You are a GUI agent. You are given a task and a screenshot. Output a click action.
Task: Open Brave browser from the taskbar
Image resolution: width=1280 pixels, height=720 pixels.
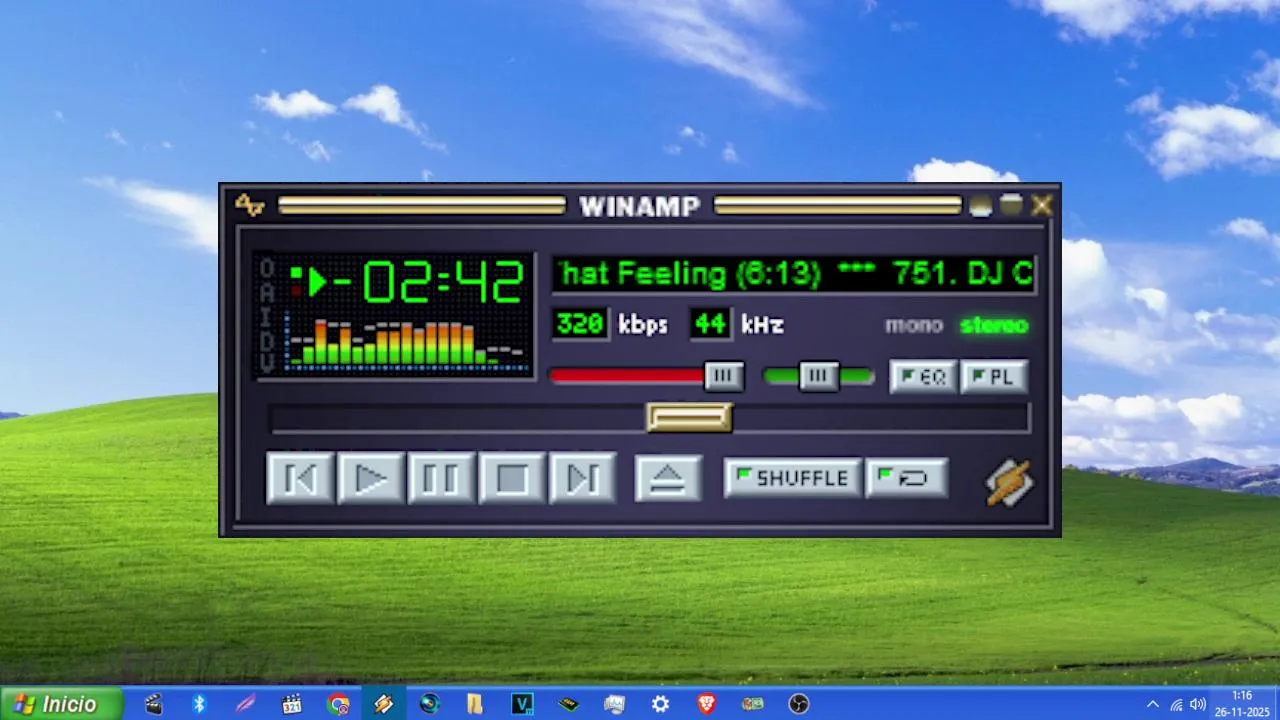[706, 704]
